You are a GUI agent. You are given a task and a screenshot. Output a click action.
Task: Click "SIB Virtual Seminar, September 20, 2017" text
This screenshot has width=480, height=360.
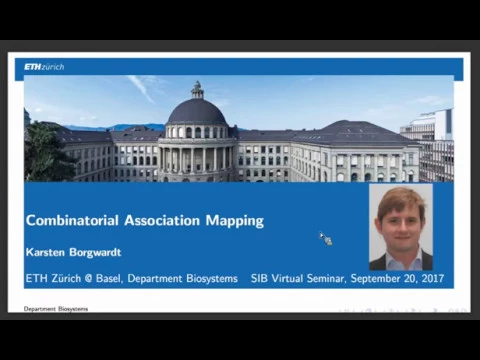pyautogui.click(x=347, y=278)
